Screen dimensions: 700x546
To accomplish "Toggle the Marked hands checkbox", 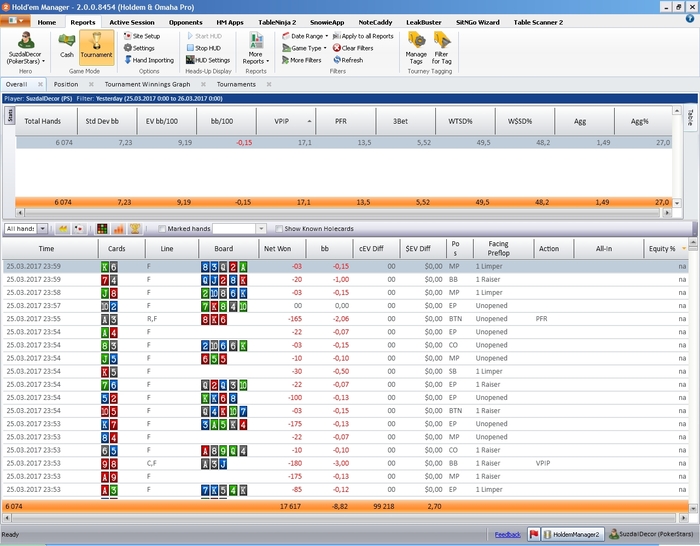I will click(162, 229).
